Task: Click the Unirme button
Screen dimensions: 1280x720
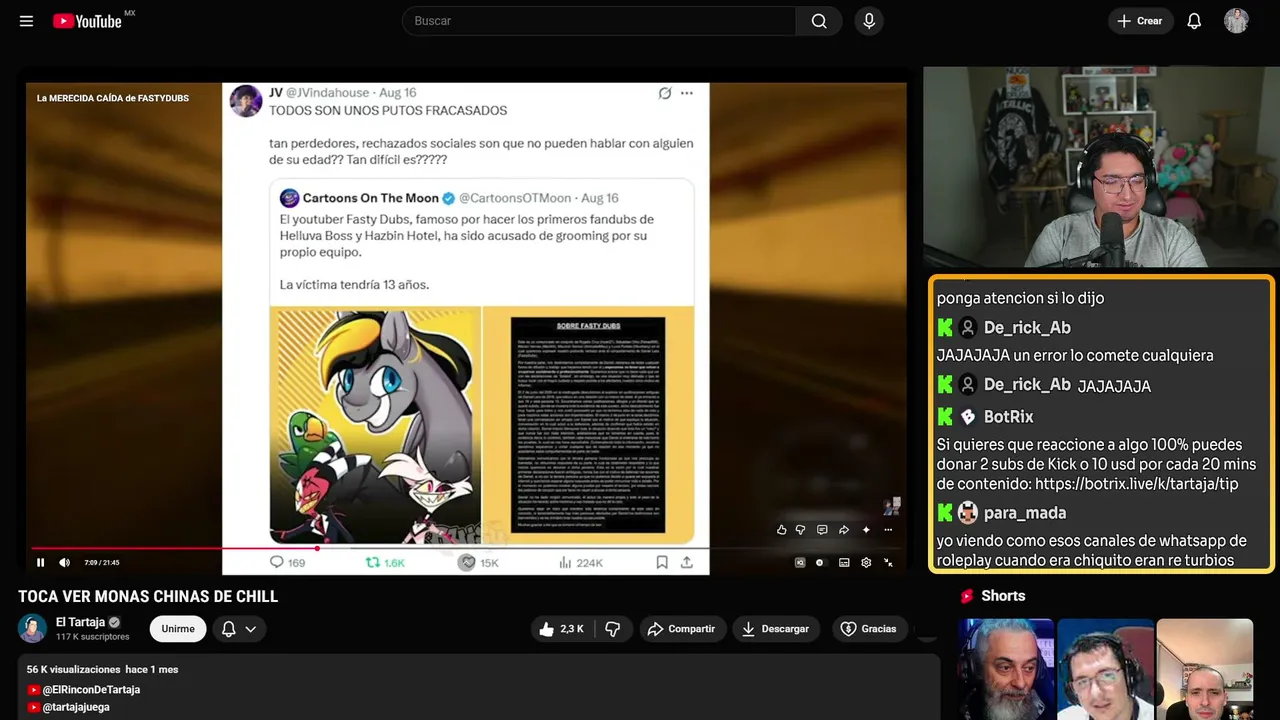Action: coord(178,629)
